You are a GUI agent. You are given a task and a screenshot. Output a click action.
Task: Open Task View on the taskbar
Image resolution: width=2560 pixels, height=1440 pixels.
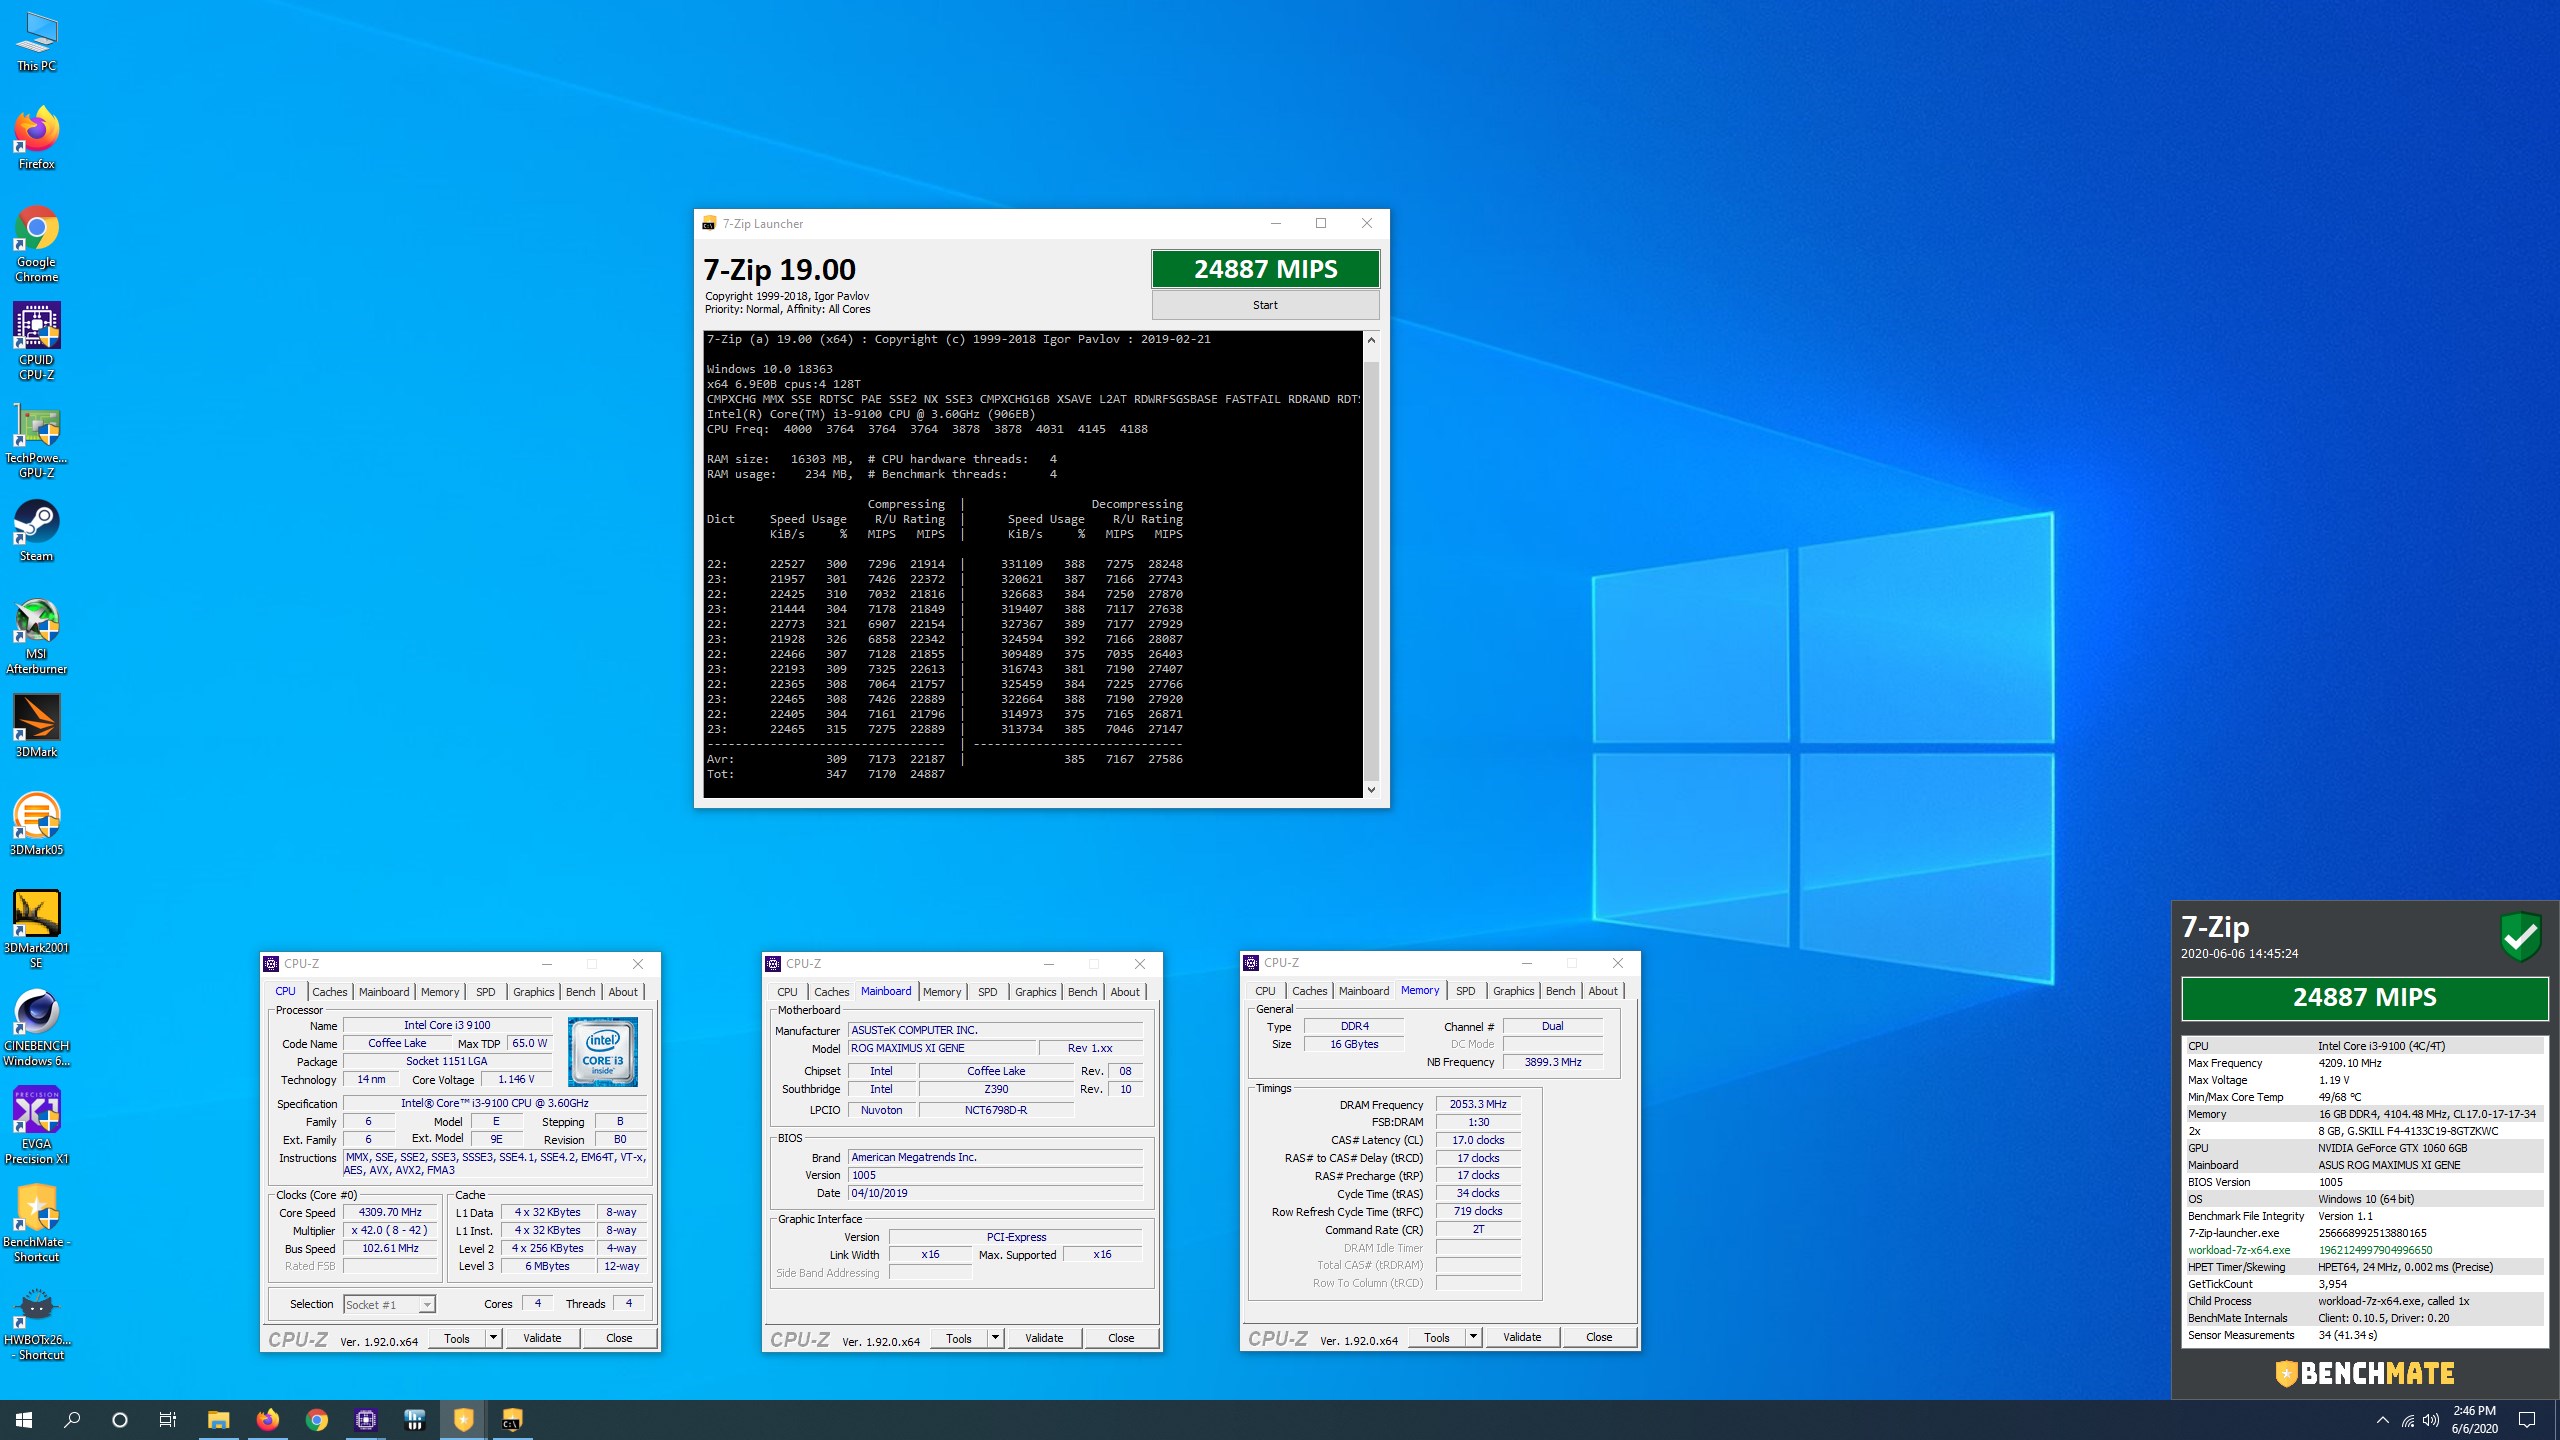tap(168, 1420)
